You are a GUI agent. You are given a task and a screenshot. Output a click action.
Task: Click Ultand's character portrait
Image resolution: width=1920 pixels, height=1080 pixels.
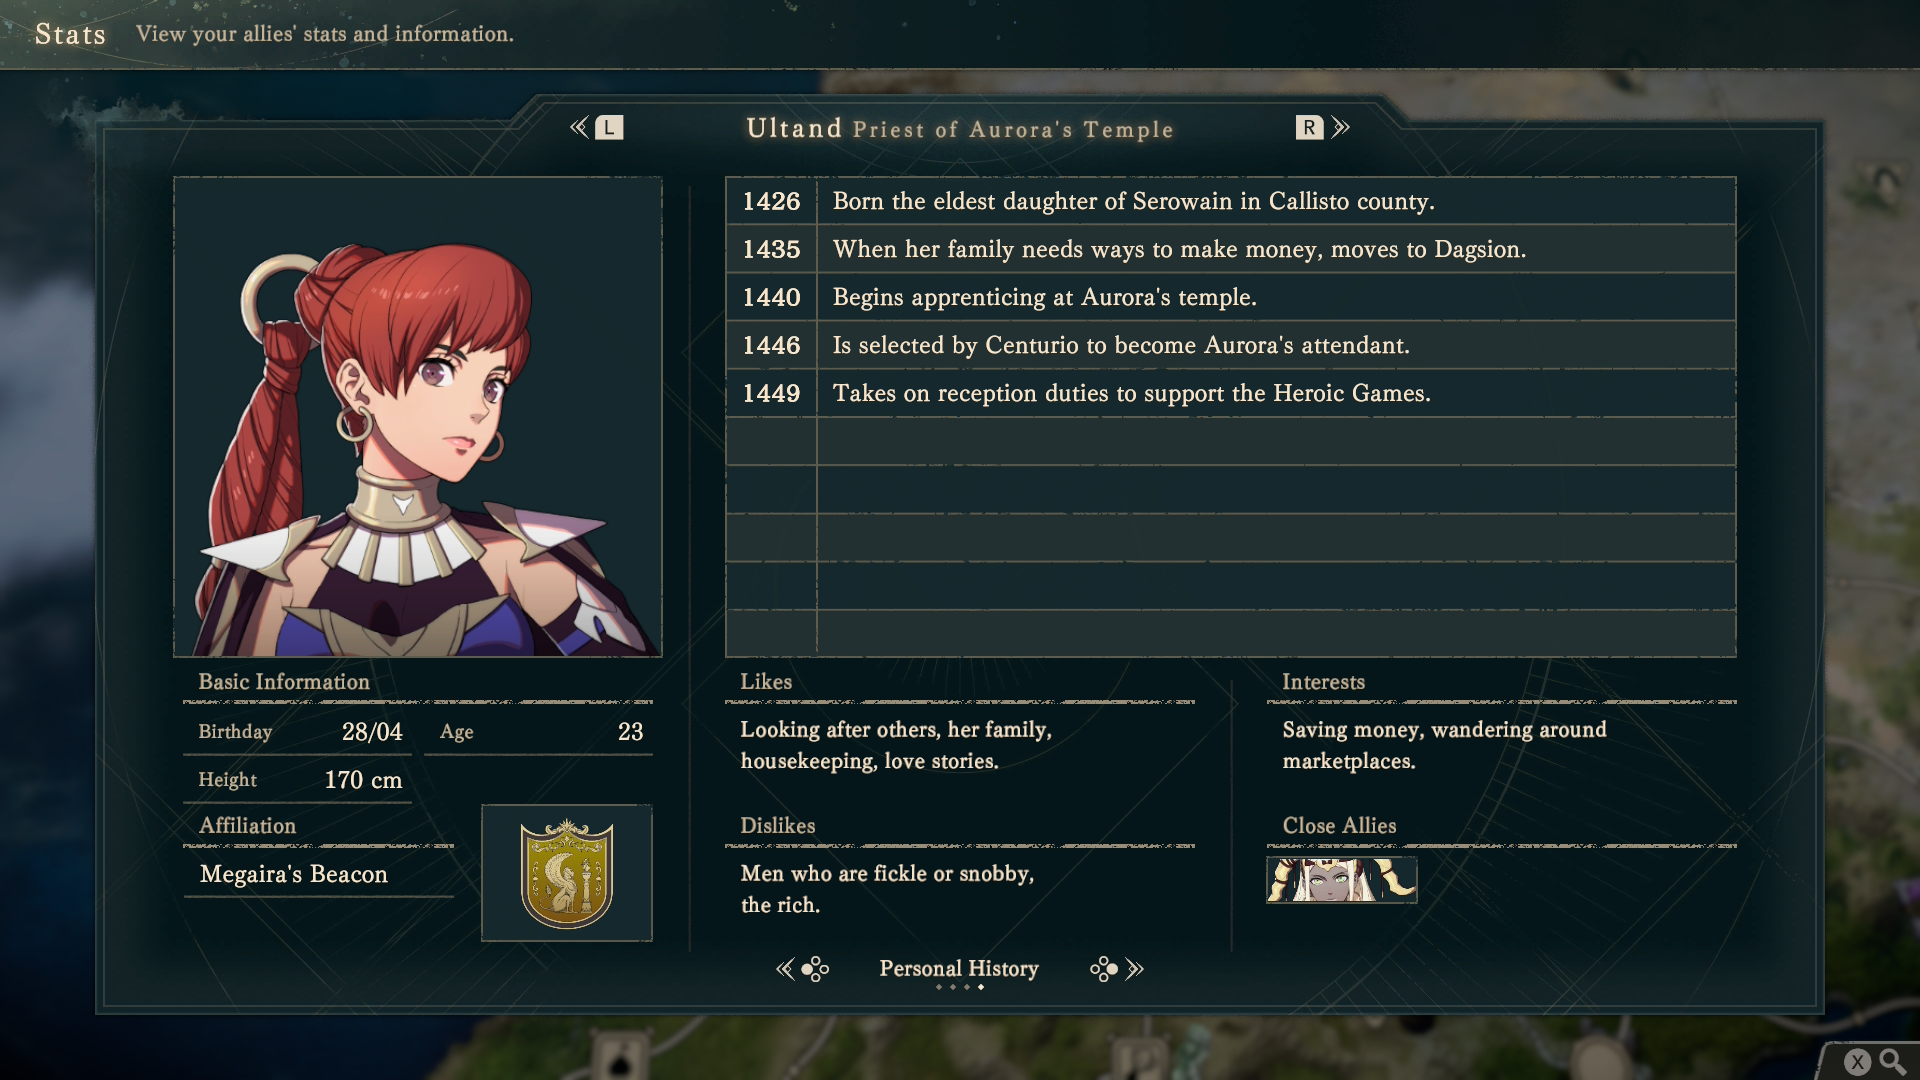pos(418,417)
